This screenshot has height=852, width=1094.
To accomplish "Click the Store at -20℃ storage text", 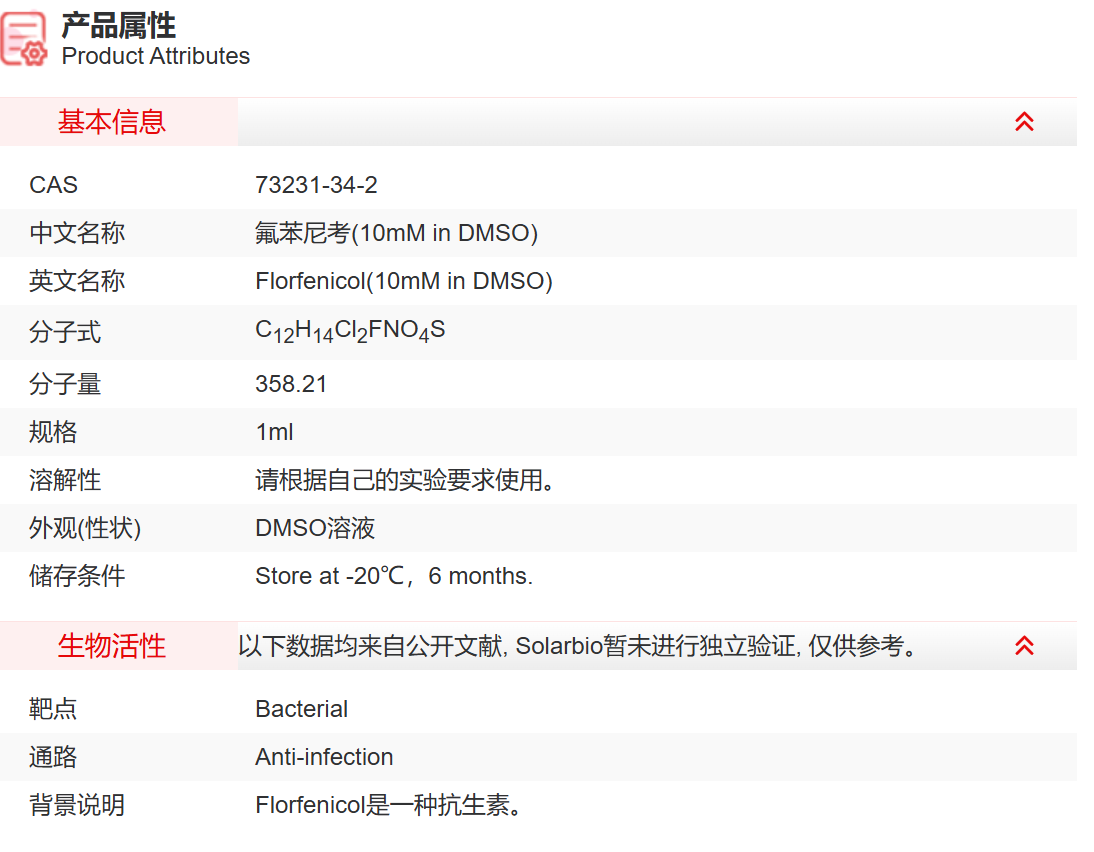I will 394,576.
